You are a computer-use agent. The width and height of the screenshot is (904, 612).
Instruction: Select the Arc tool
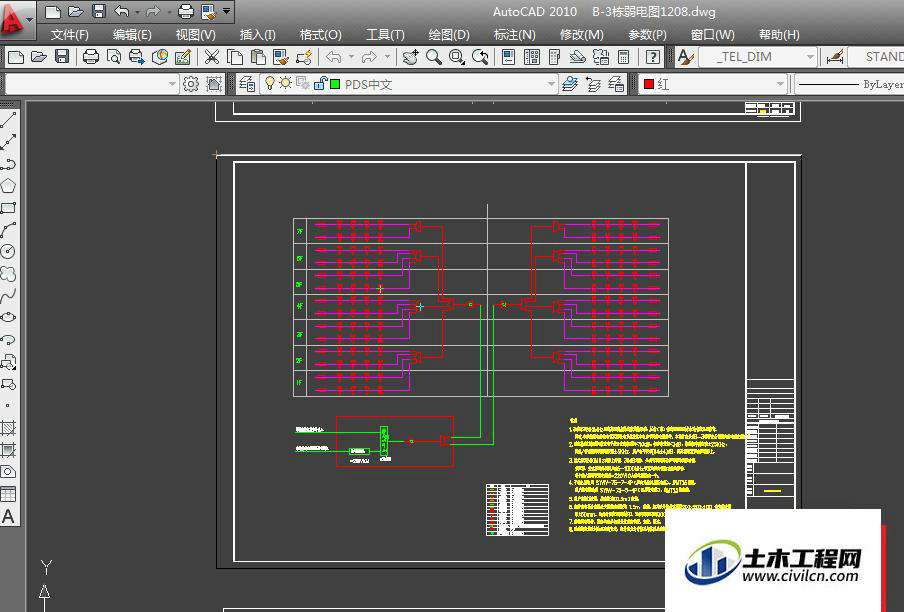(x=8, y=230)
